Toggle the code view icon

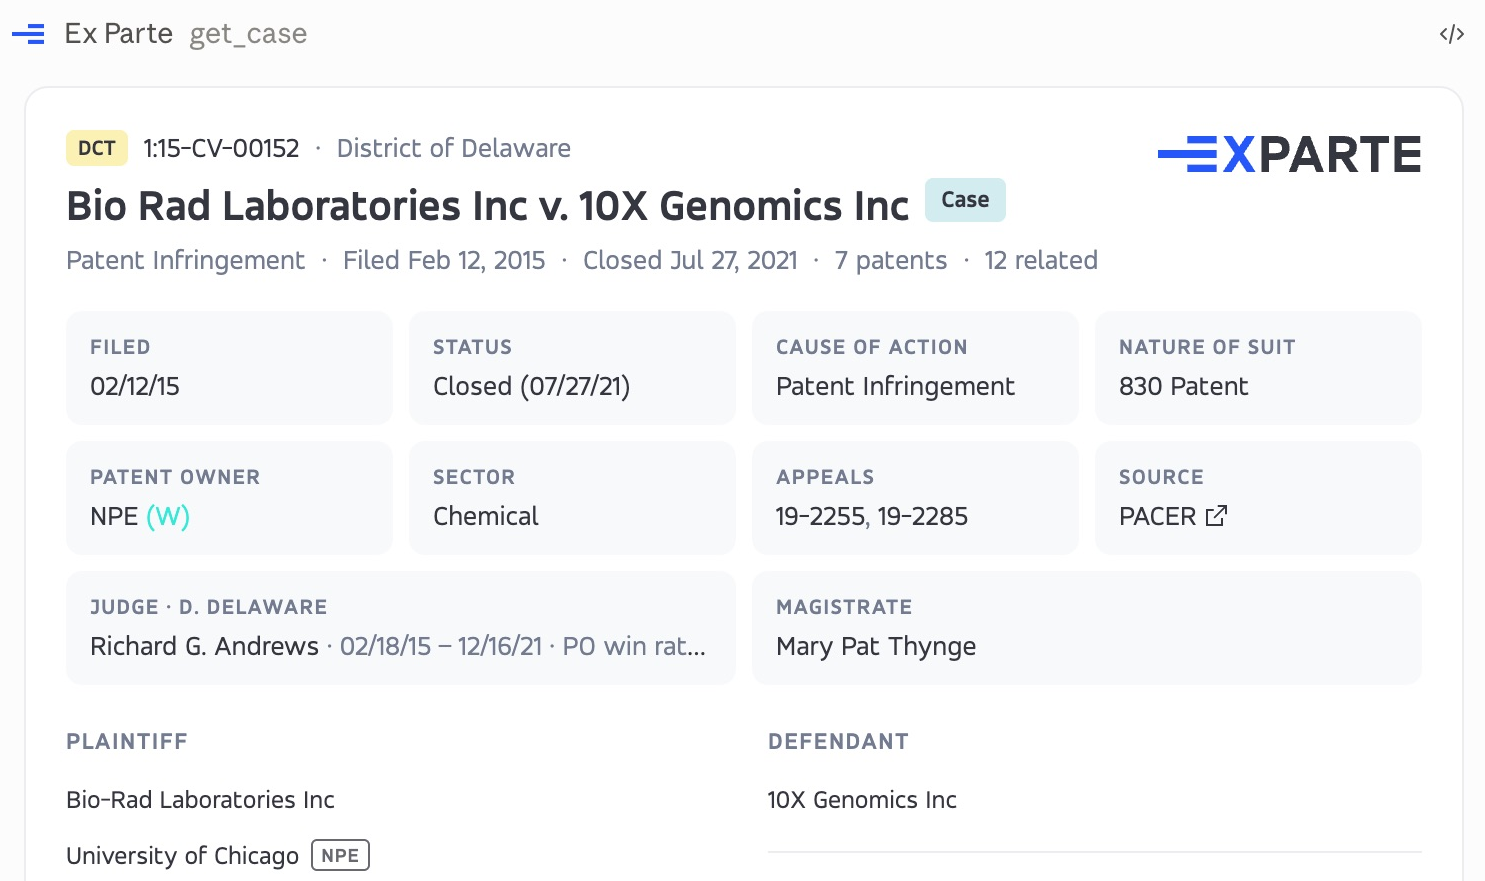[1452, 34]
